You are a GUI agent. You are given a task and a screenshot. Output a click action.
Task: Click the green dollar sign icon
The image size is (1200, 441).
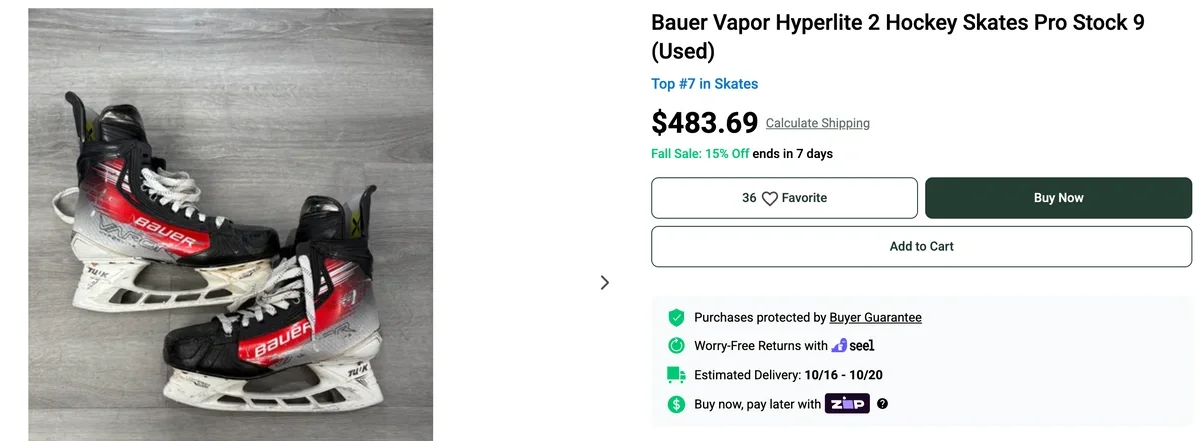point(676,404)
